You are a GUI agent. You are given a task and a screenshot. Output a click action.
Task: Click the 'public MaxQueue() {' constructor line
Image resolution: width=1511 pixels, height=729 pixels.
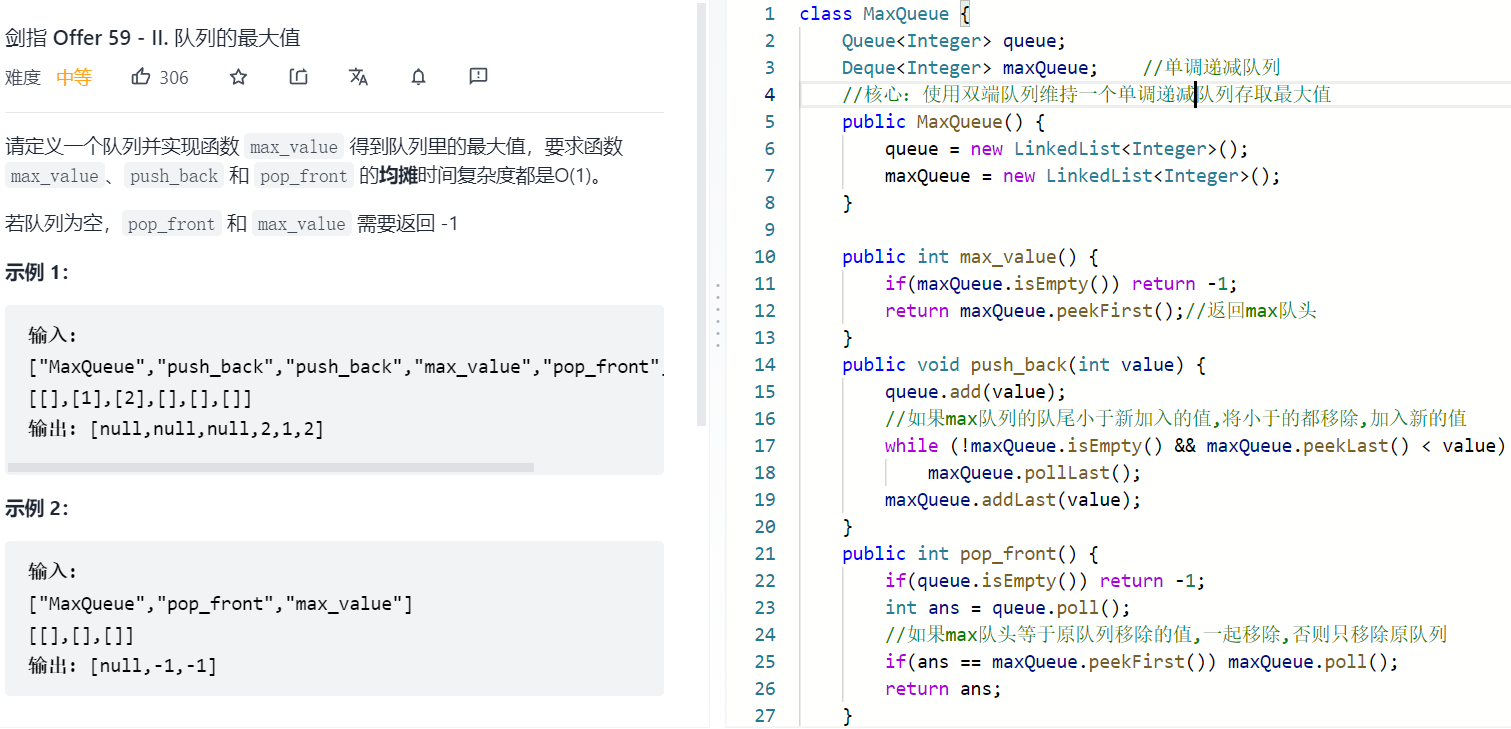tap(943, 122)
